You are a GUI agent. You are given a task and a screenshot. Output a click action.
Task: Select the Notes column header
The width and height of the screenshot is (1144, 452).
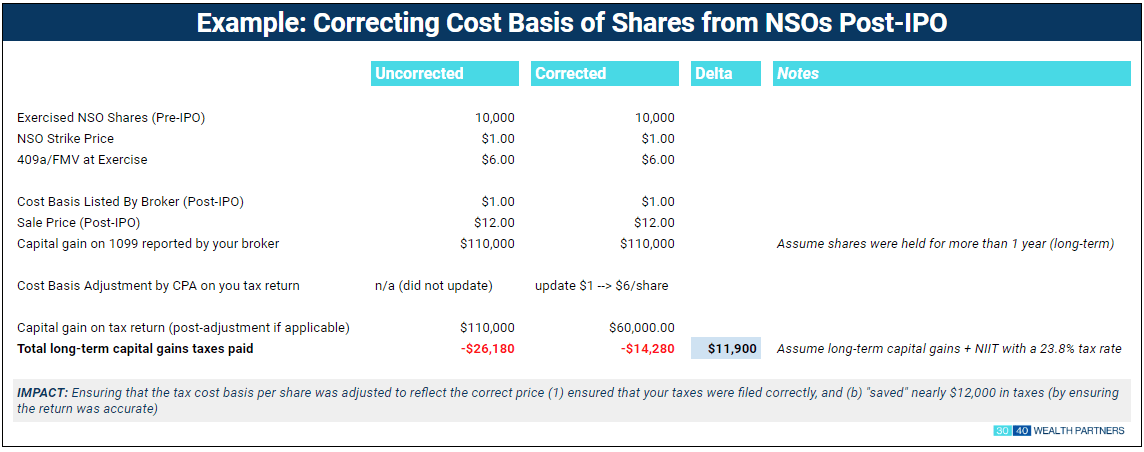[951, 74]
